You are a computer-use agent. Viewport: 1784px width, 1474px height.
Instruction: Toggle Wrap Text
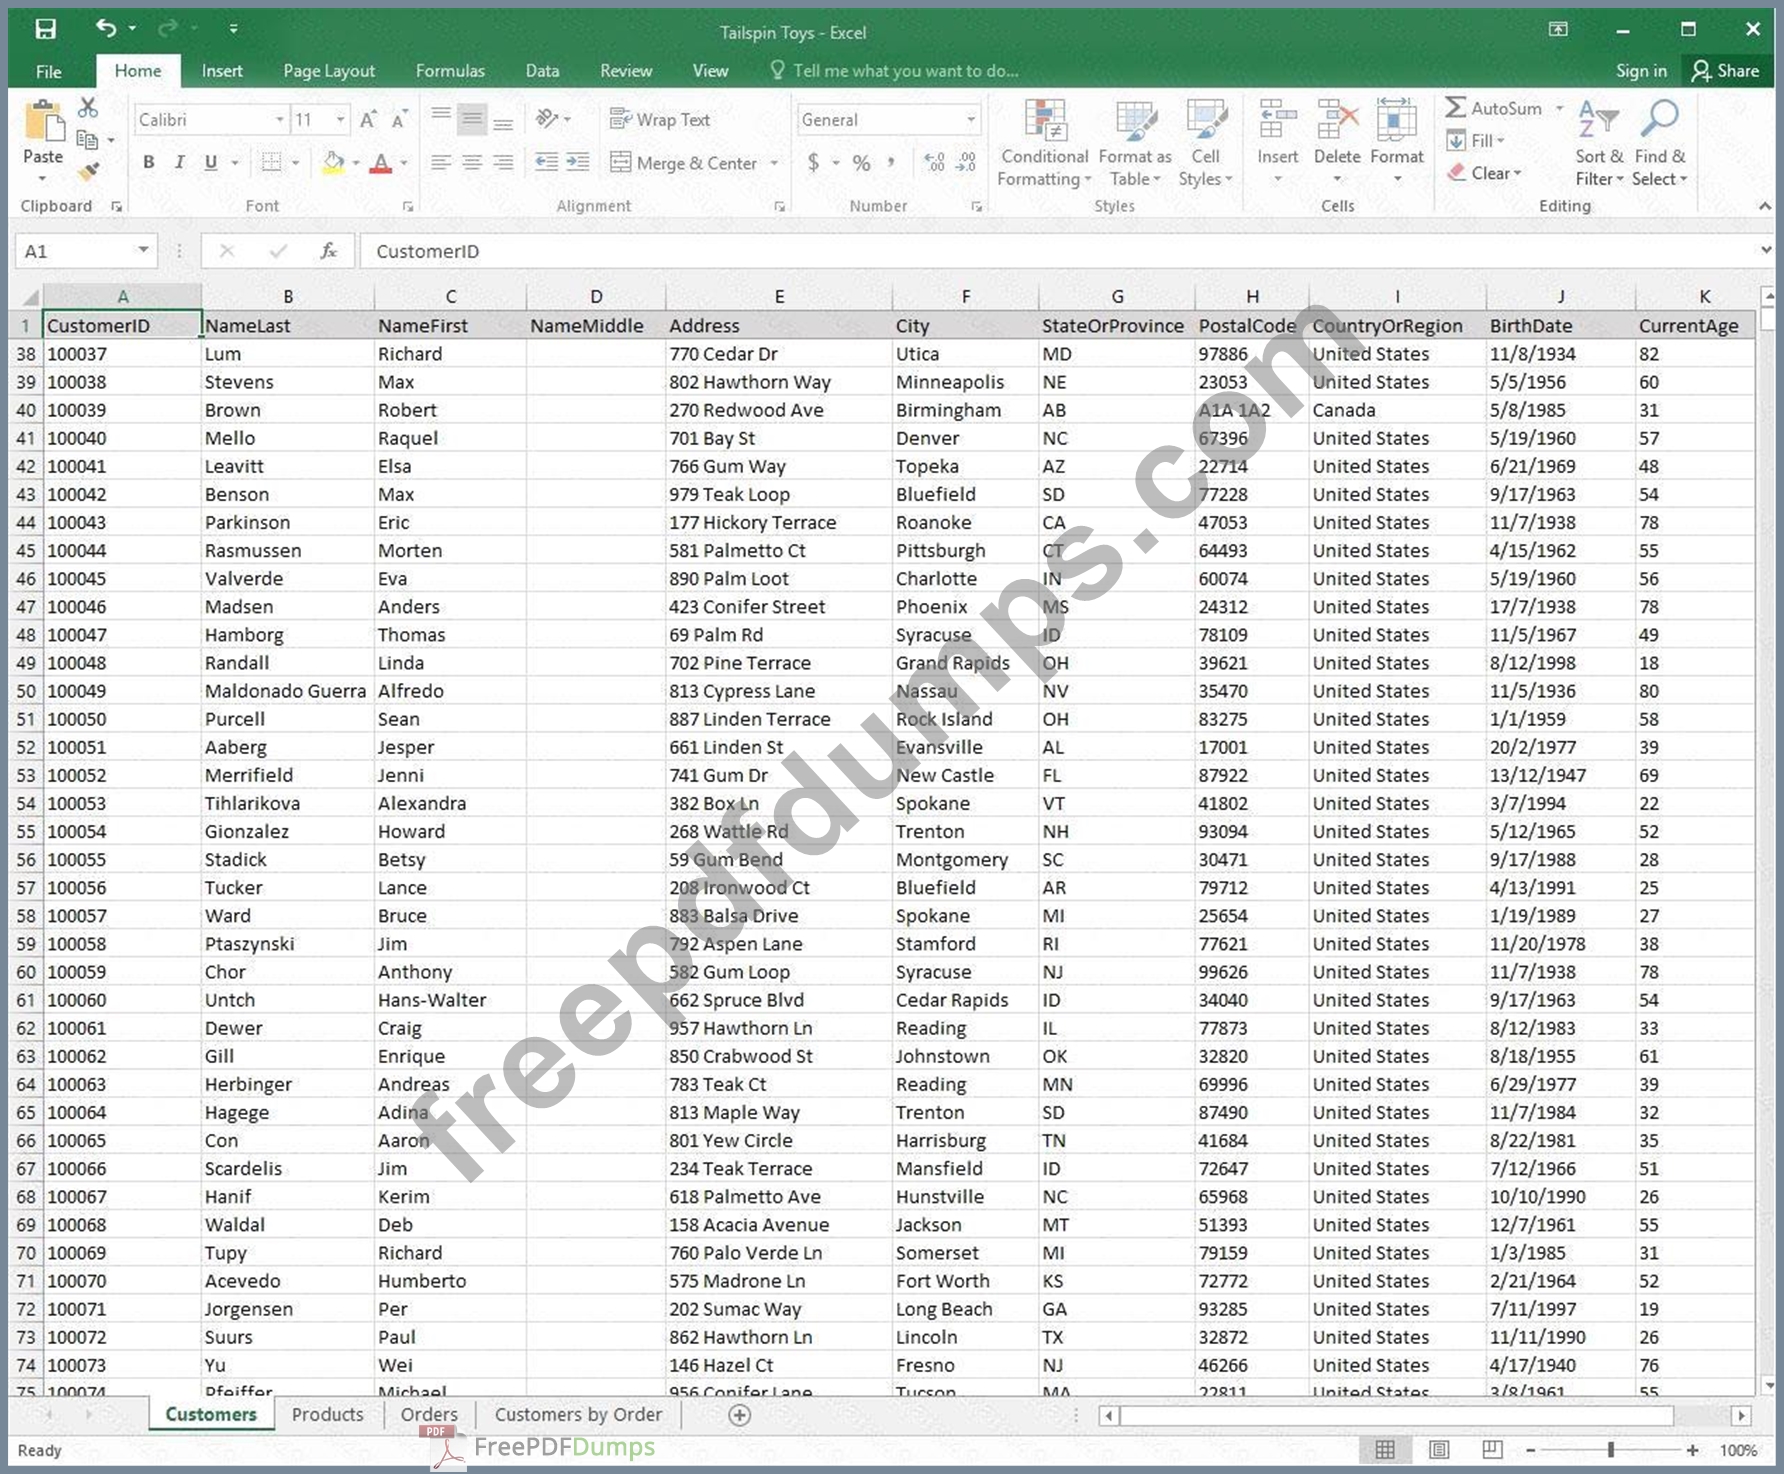(660, 119)
